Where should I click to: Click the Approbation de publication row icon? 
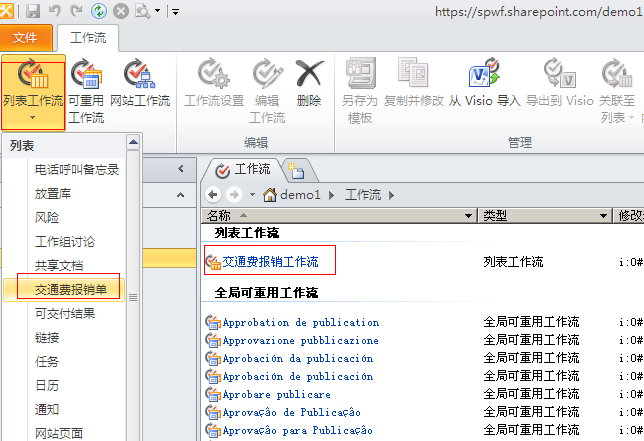[x=213, y=323]
